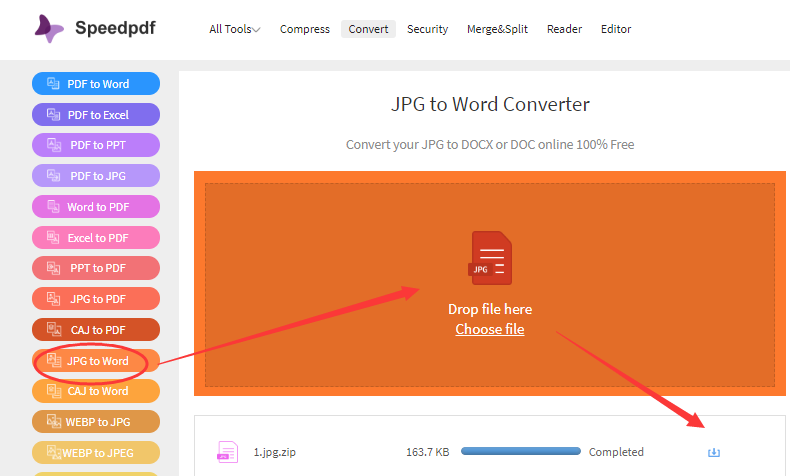The width and height of the screenshot is (790, 476).
Task: Open the Security menu item
Action: point(427,29)
